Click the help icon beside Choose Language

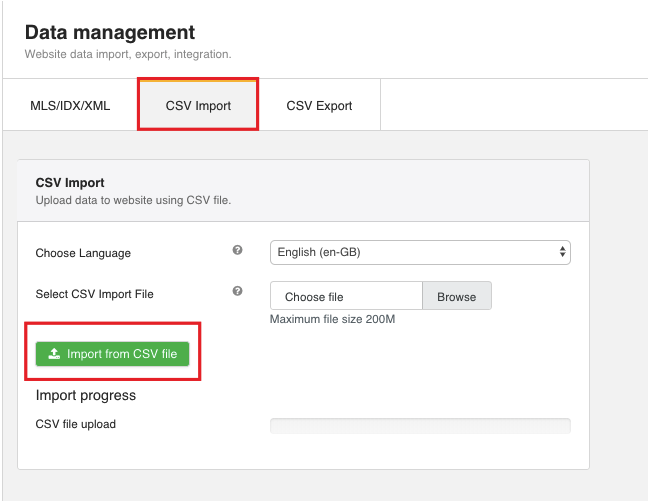pyautogui.click(x=237, y=251)
